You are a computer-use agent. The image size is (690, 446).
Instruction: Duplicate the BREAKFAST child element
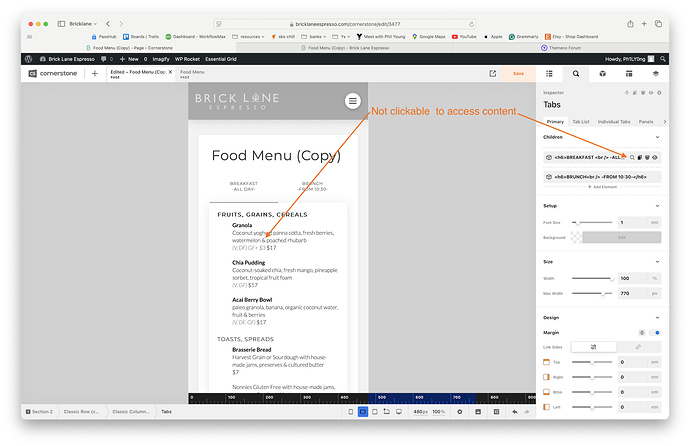coord(640,157)
